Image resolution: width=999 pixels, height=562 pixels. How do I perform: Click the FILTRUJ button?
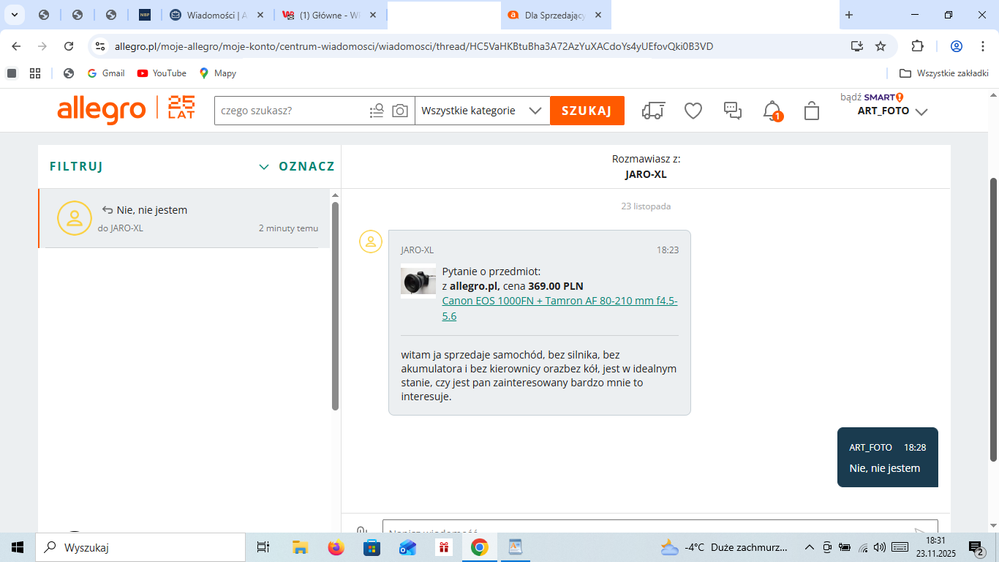pyautogui.click(x=76, y=167)
